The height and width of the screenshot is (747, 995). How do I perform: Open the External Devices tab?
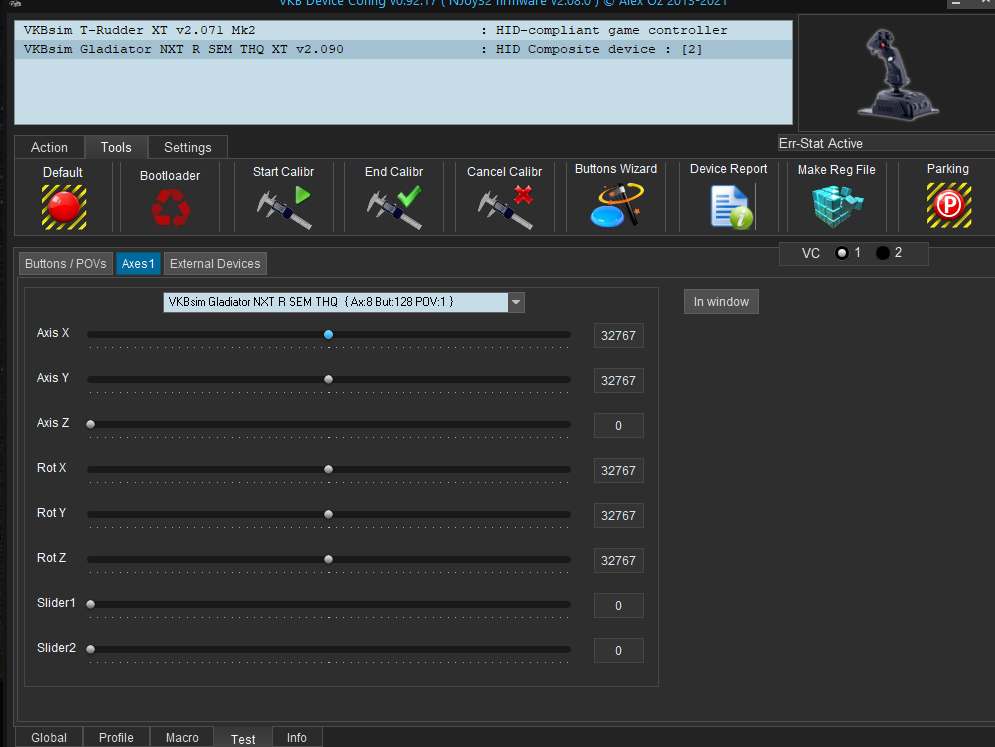coord(215,263)
